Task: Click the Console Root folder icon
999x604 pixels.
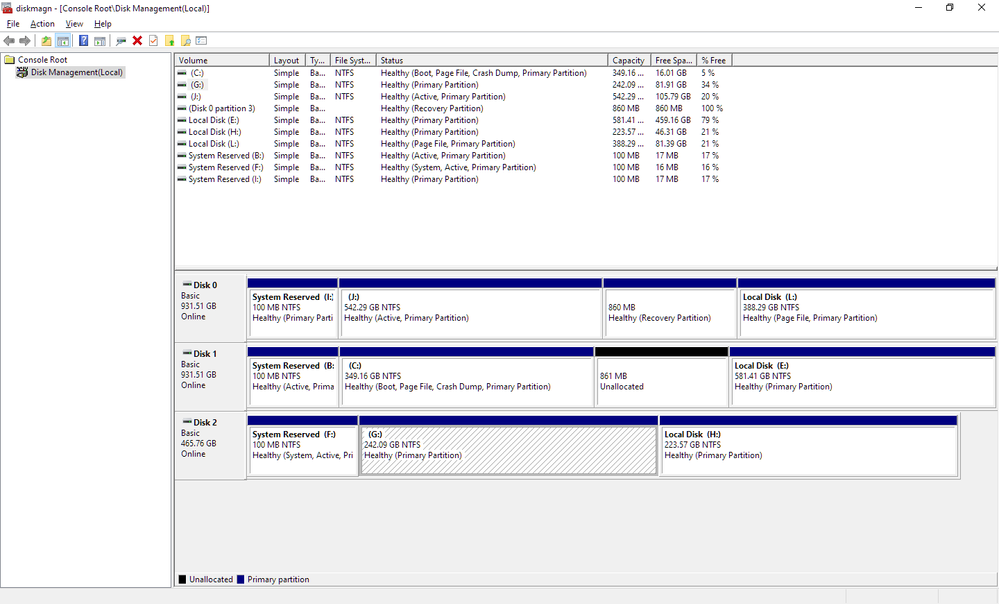Action: click(10, 60)
